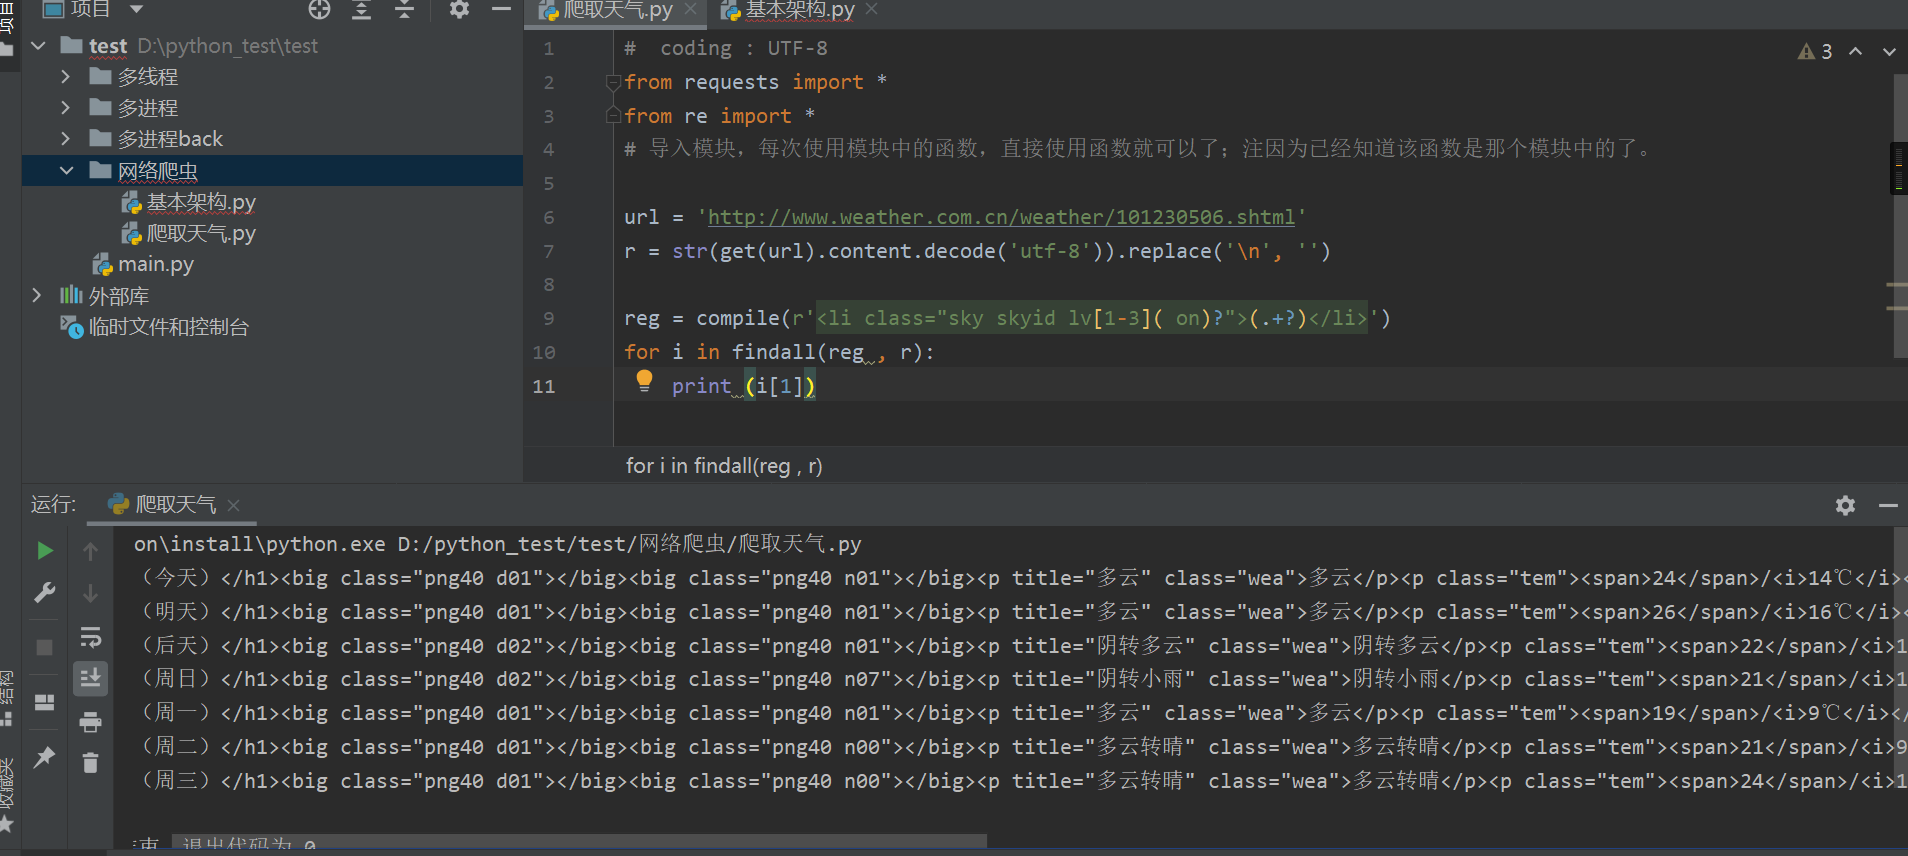Stop the running process square icon
1908x856 pixels.
tap(45, 648)
